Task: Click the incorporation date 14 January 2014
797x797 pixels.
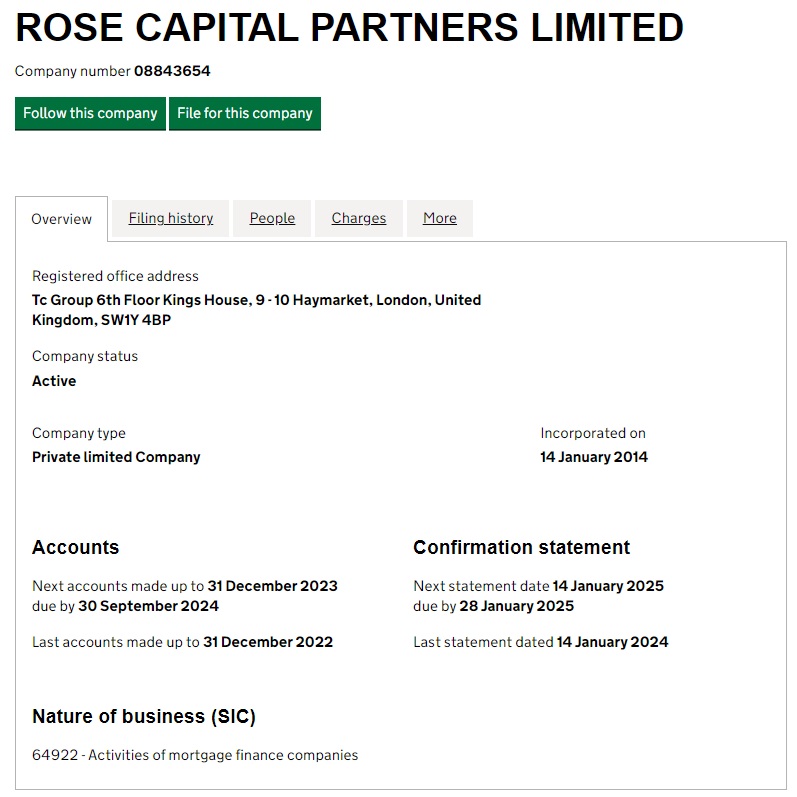Action: (x=594, y=457)
